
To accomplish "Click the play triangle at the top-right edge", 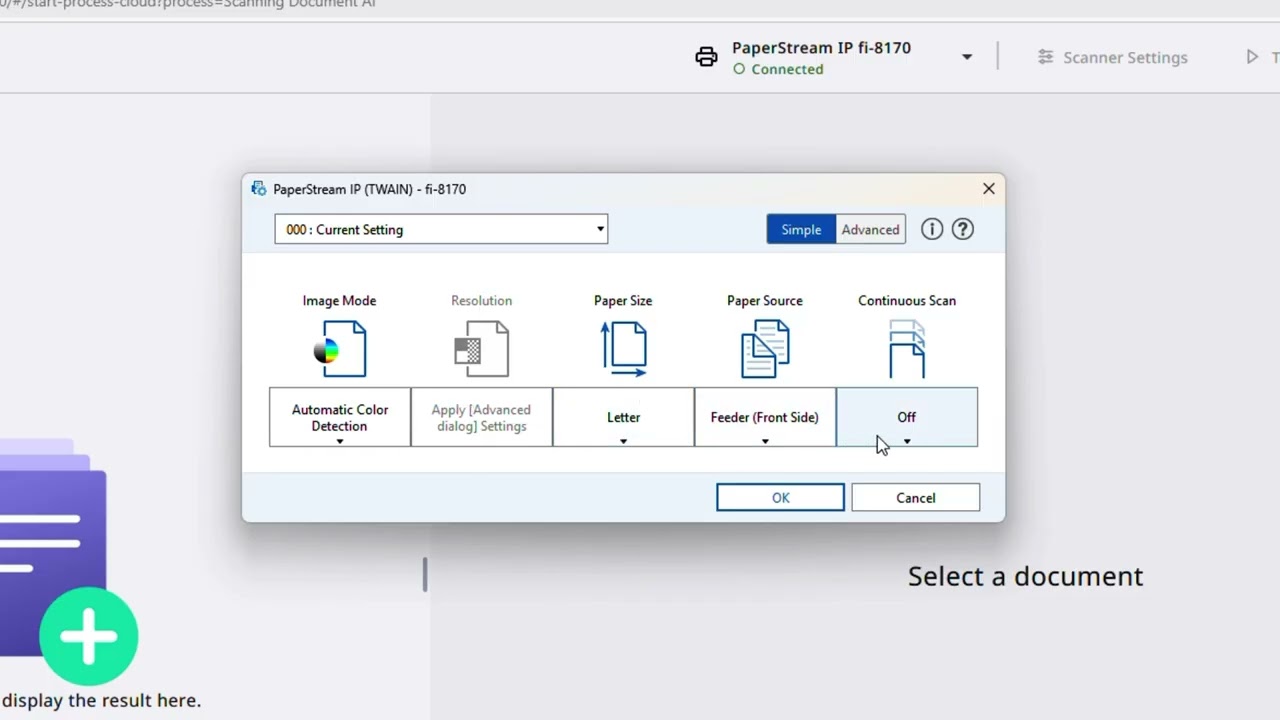I will [x=1252, y=57].
